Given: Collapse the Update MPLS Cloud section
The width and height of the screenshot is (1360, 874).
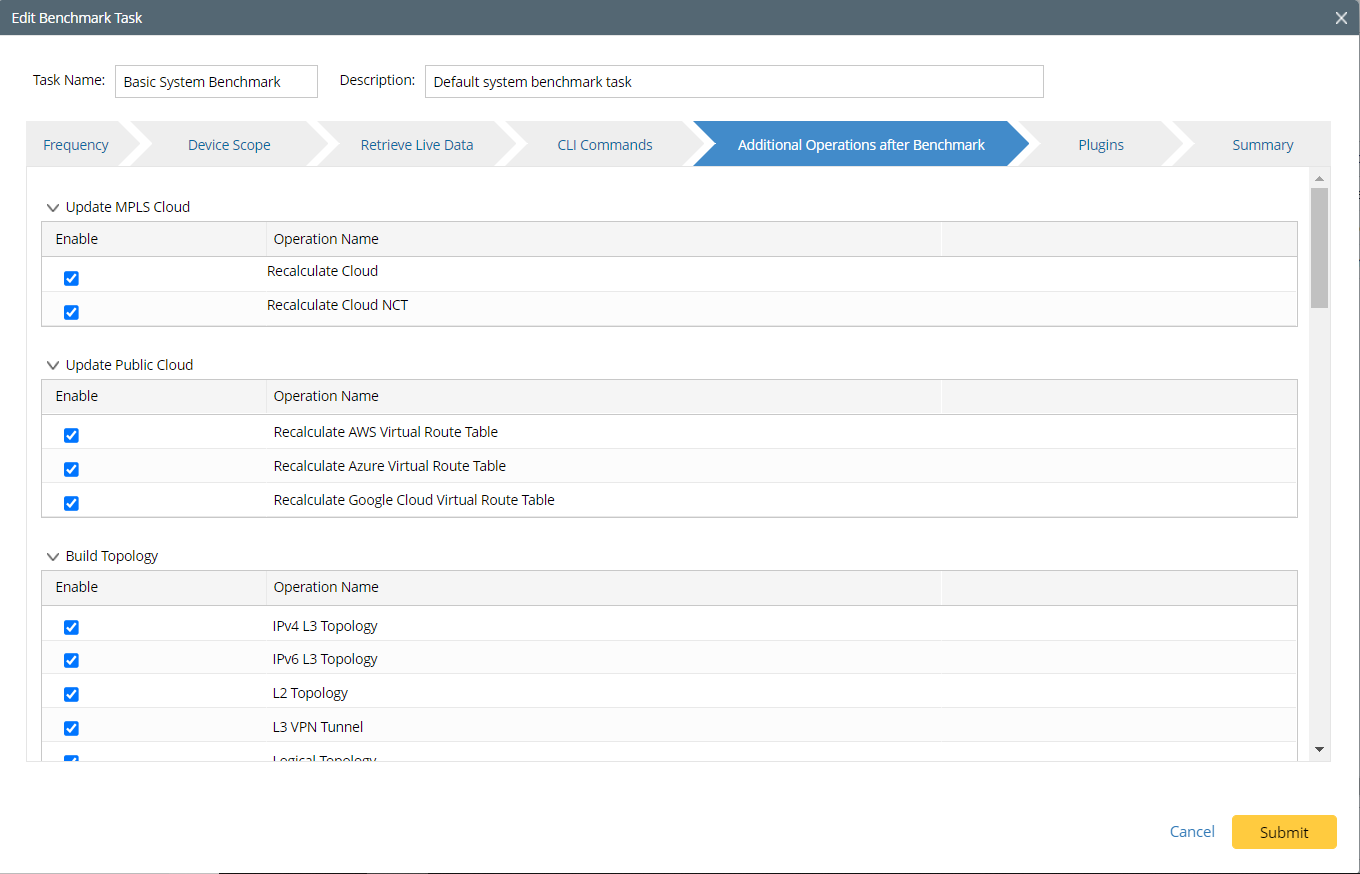Looking at the screenshot, I should [x=52, y=206].
